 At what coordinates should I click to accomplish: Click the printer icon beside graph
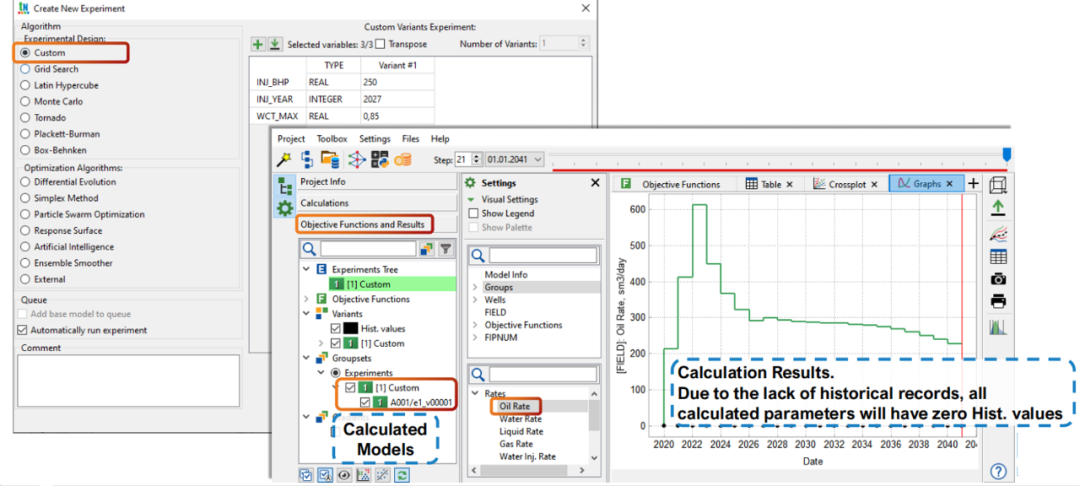click(x=997, y=301)
